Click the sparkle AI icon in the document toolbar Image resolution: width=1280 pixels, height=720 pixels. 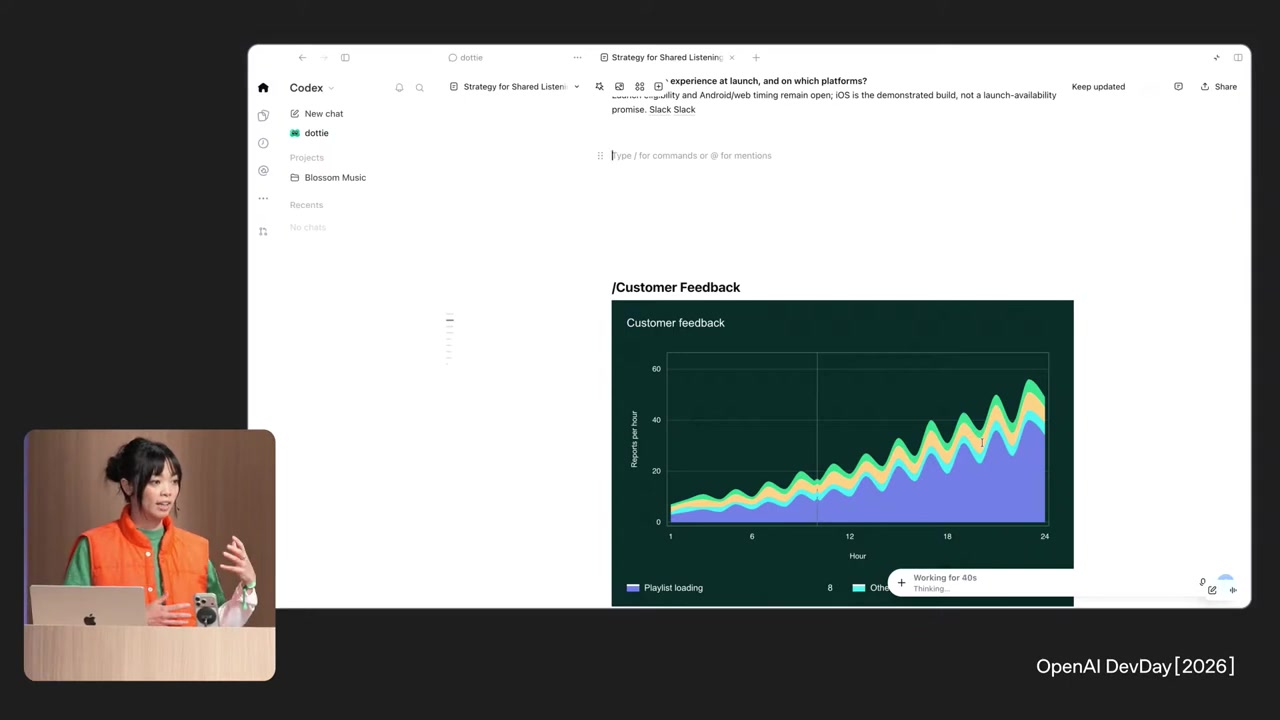[x=599, y=87]
